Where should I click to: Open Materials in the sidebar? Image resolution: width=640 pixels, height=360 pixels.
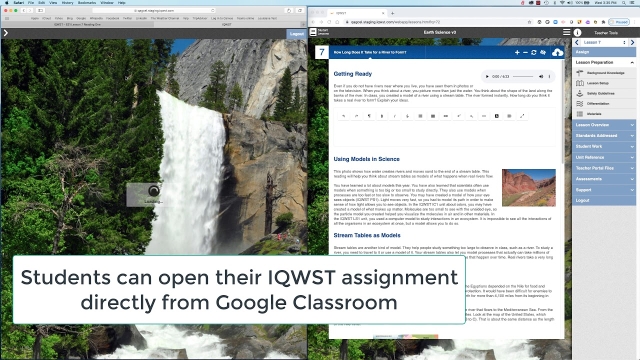point(604,114)
